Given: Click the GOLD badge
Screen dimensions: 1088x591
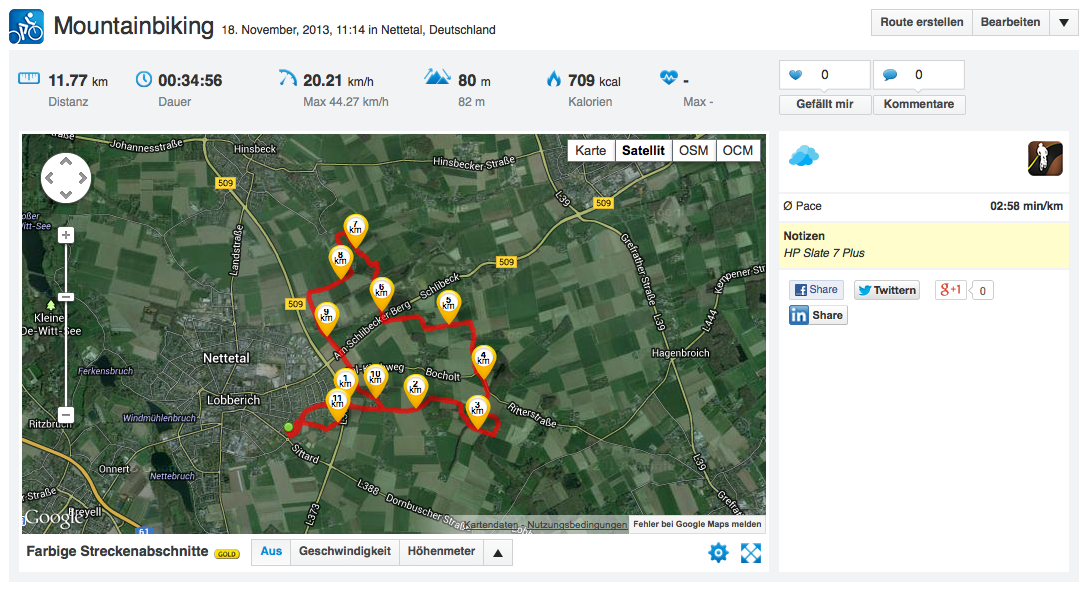Looking at the screenshot, I should [227, 554].
